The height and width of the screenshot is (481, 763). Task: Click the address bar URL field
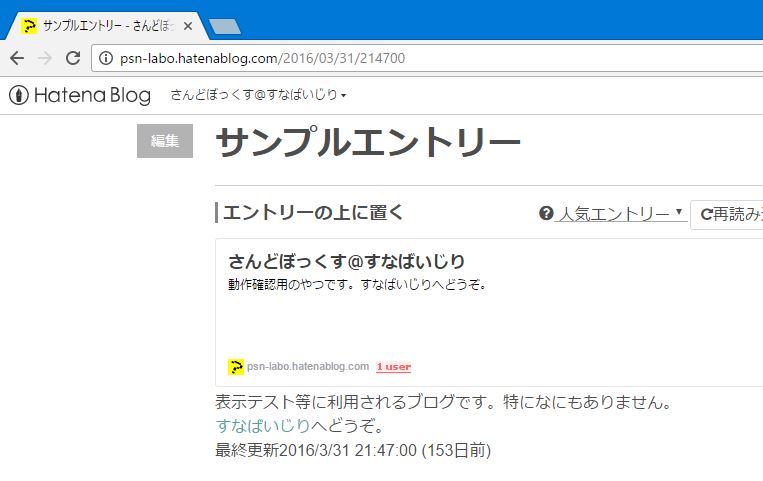click(428, 58)
